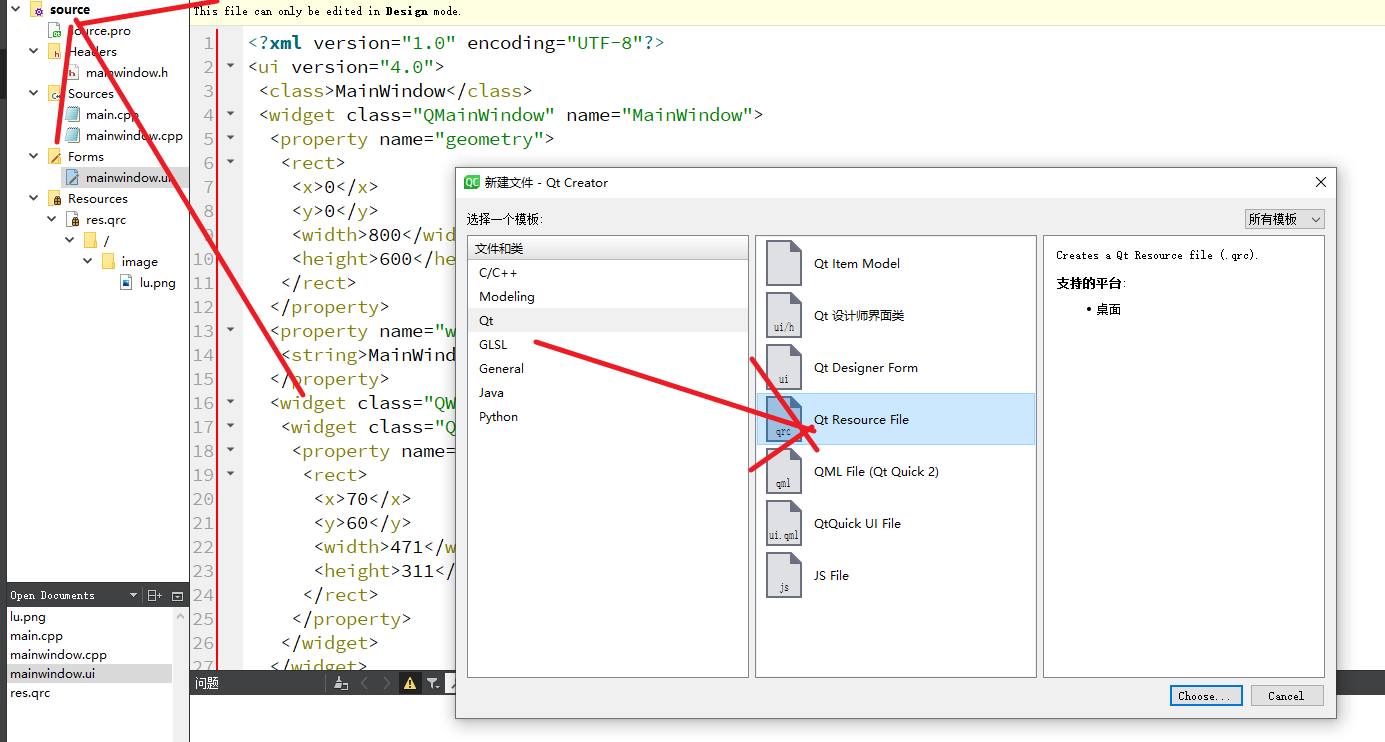Select the General category
The width and height of the screenshot is (1385, 742).
coord(608,368)
